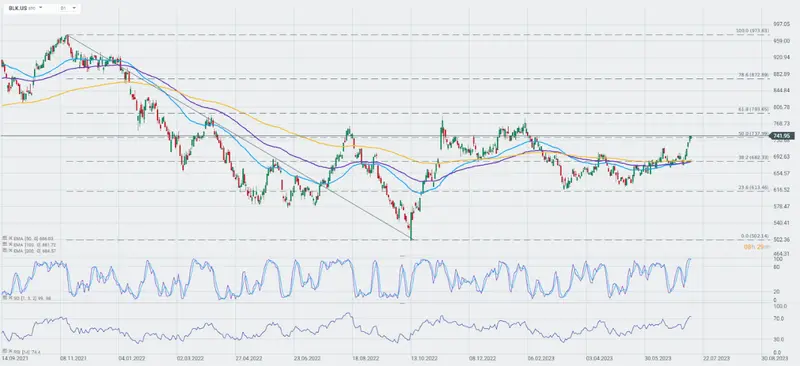
Task: Remove the EMA 200 indicator via its X
Action: 10,250
